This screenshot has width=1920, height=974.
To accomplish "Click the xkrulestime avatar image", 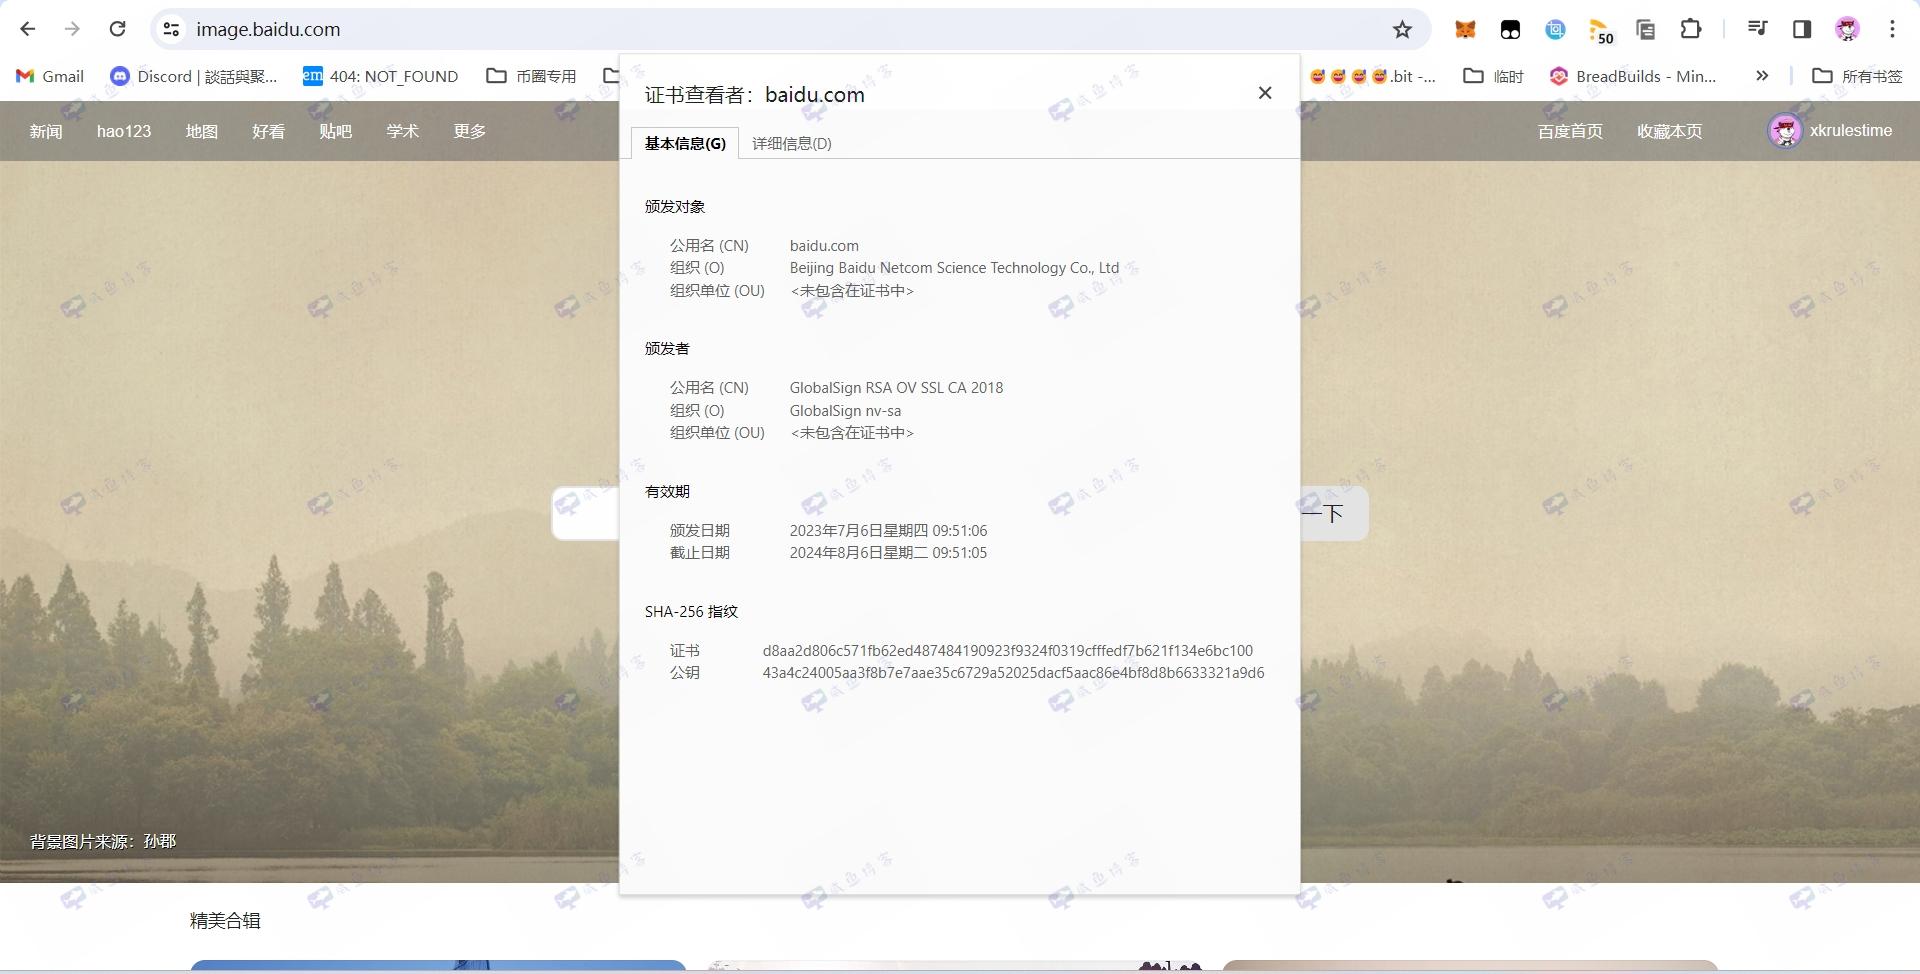I will click(1785, 130).
